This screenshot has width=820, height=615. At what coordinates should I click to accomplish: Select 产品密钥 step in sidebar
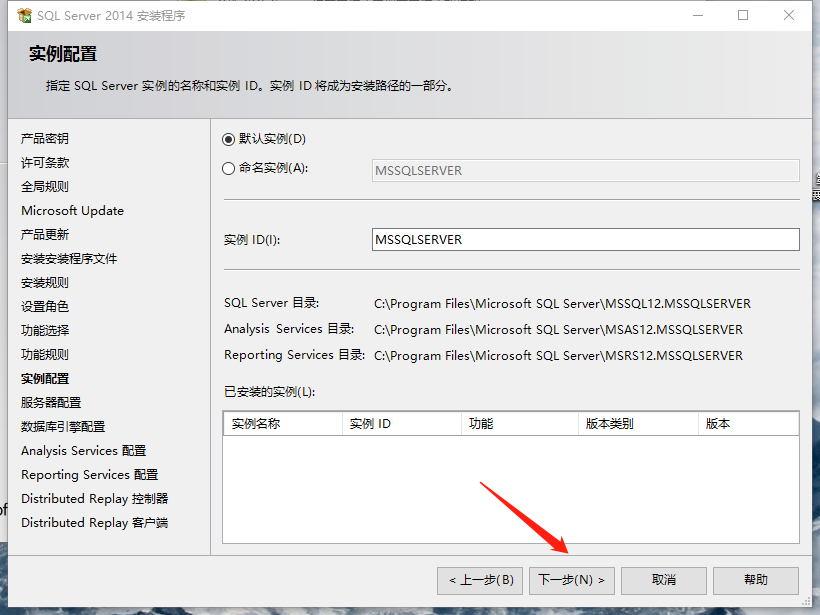45,139
